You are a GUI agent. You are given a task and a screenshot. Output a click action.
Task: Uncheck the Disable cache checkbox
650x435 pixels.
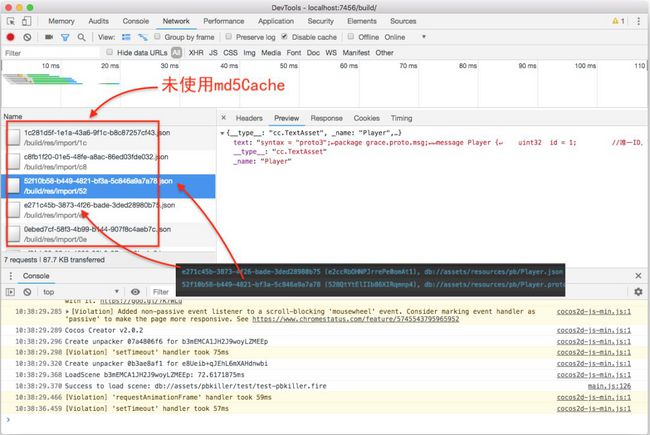(x=284, y=36)
